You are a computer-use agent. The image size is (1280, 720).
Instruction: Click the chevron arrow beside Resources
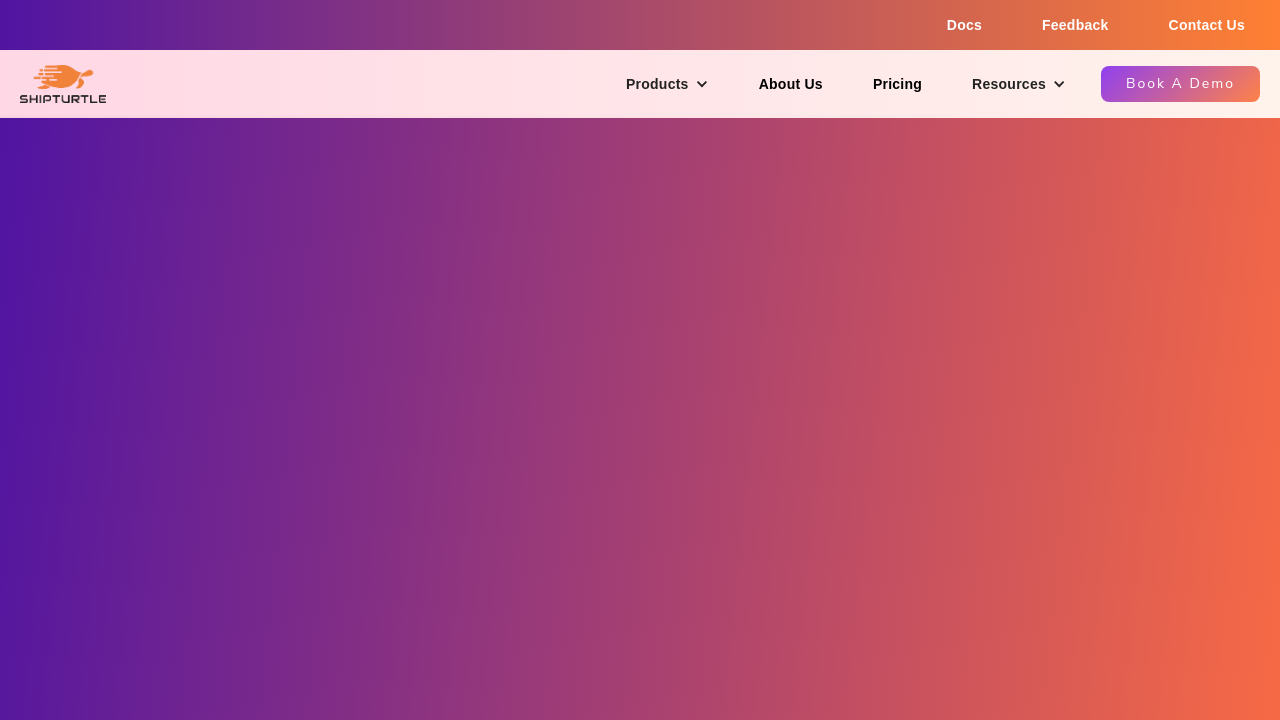pyautogui.click(x=1059, y=84)
